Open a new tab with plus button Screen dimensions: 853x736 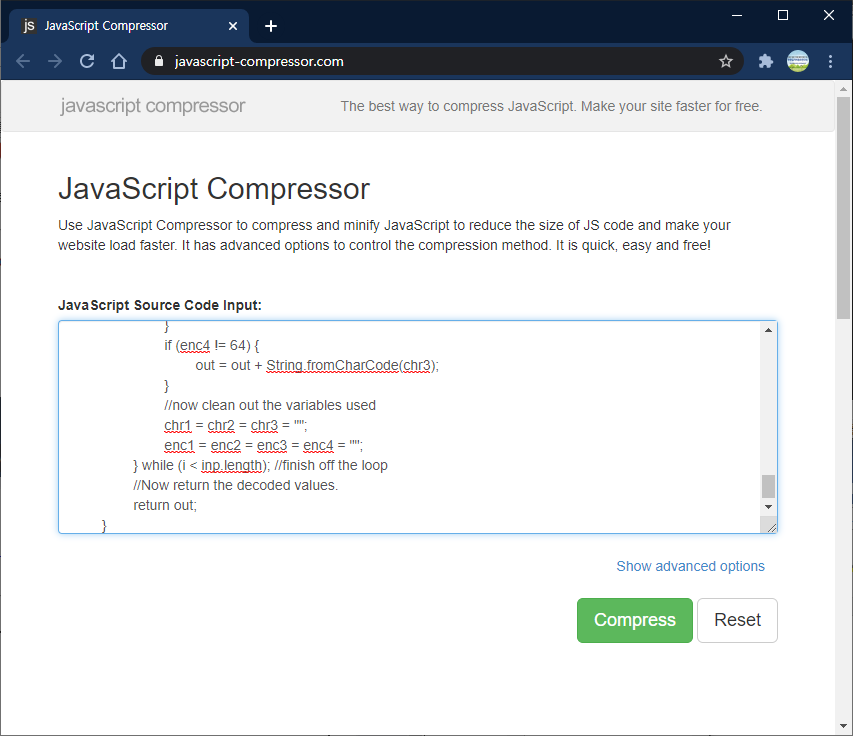(x=271, y=26)
